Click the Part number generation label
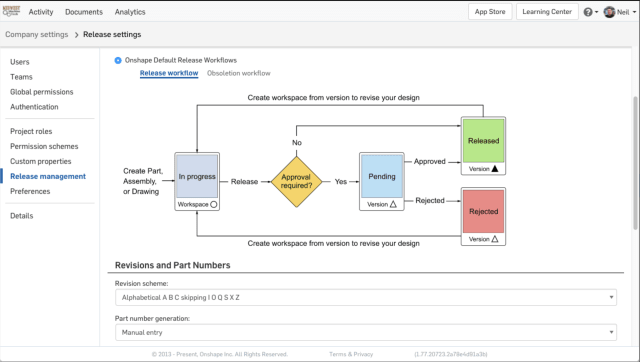This screenshot has height=362, width=640. [152, 318]
